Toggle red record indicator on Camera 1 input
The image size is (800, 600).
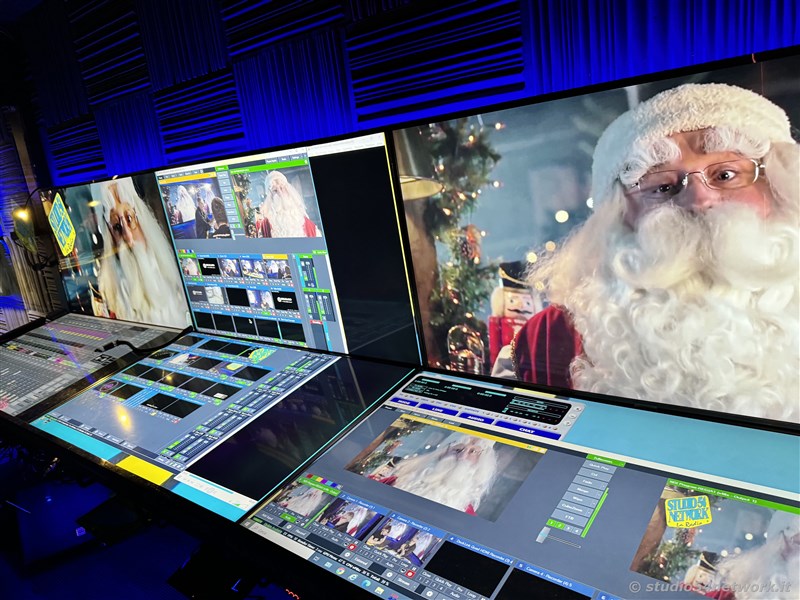(x=352, y=546)
